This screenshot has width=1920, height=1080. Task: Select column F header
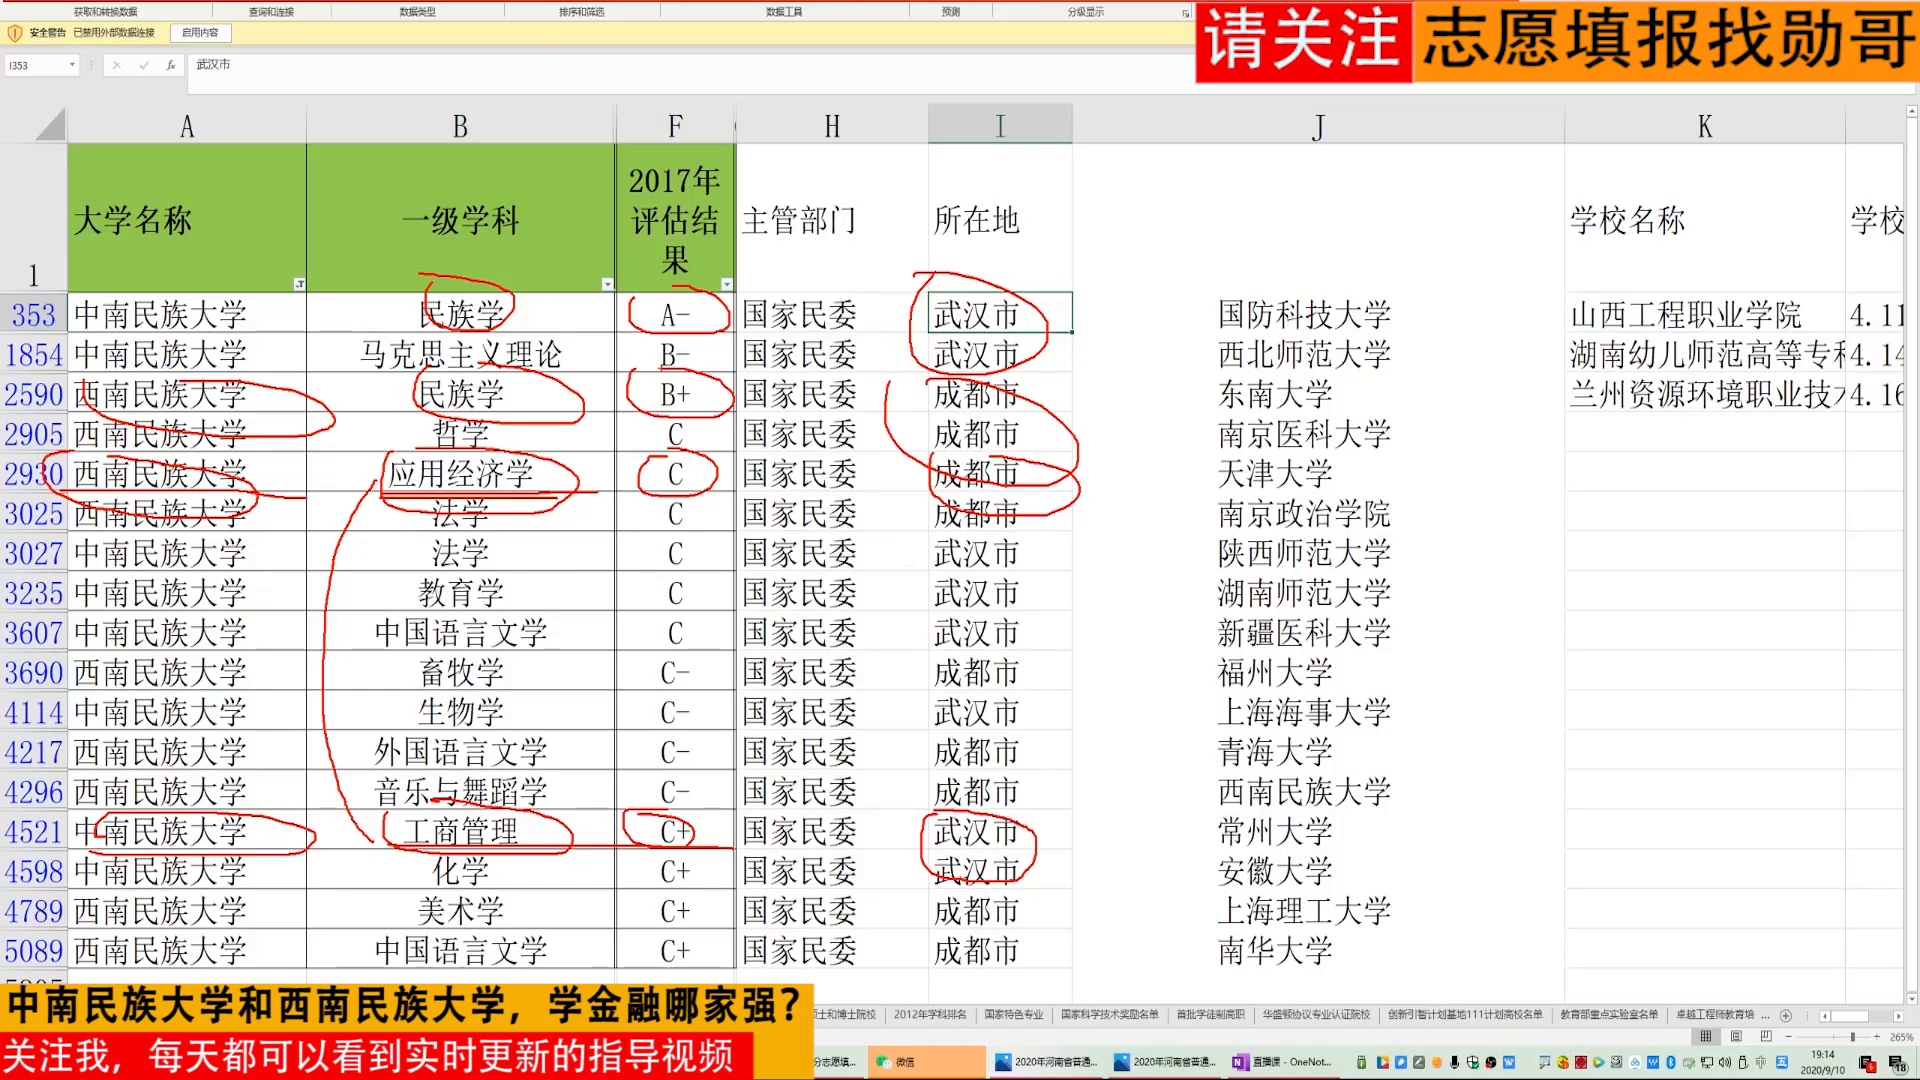(x=675, y=126)
